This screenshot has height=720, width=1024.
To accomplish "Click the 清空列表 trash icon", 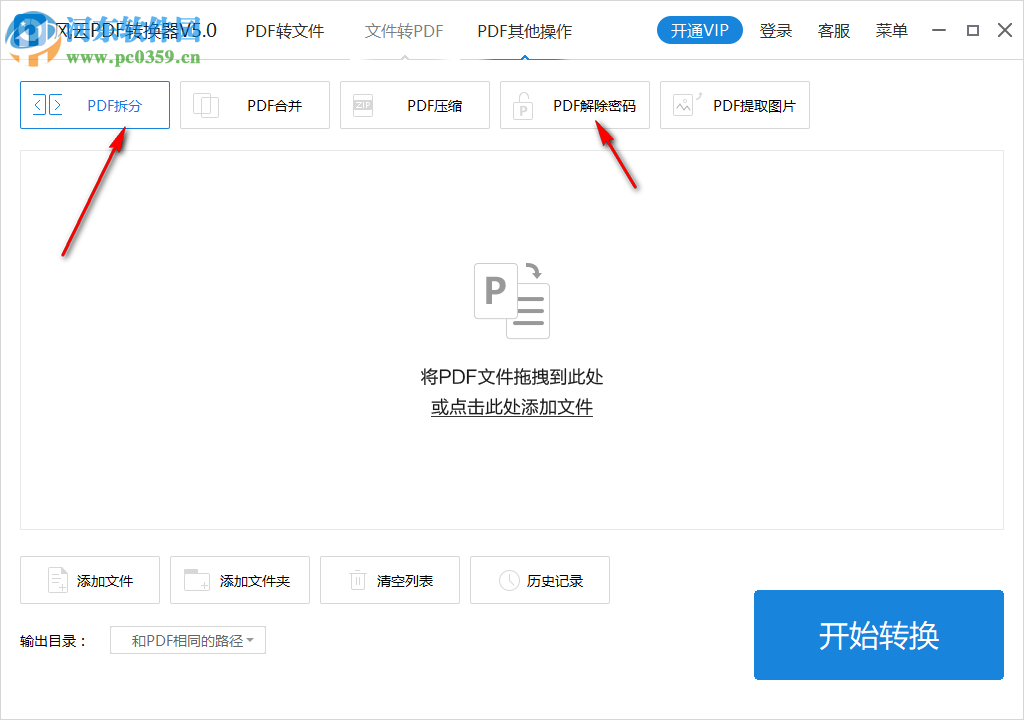I will click(357, 580).
